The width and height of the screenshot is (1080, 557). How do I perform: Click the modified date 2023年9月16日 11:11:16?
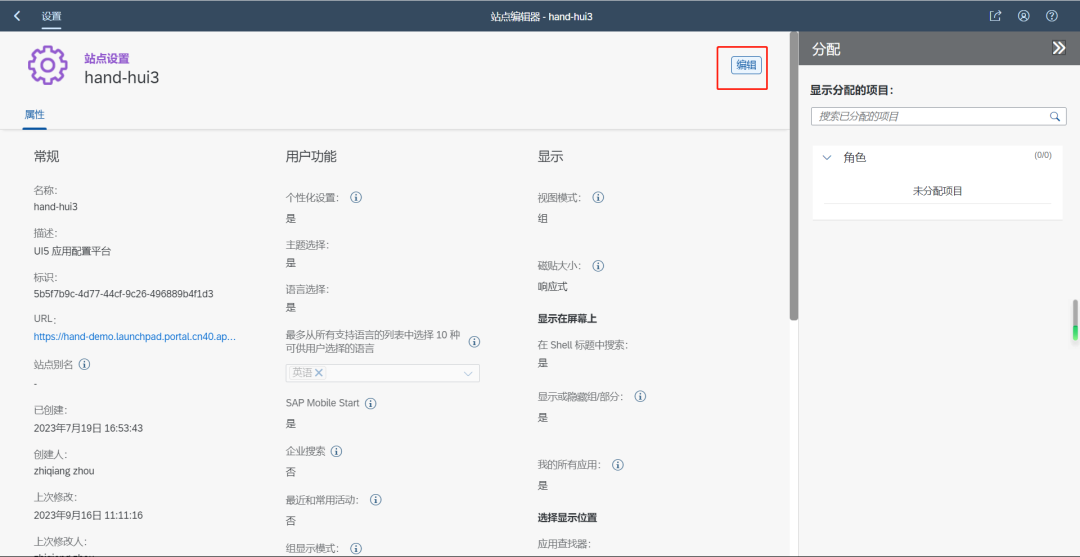pos(88,515)
